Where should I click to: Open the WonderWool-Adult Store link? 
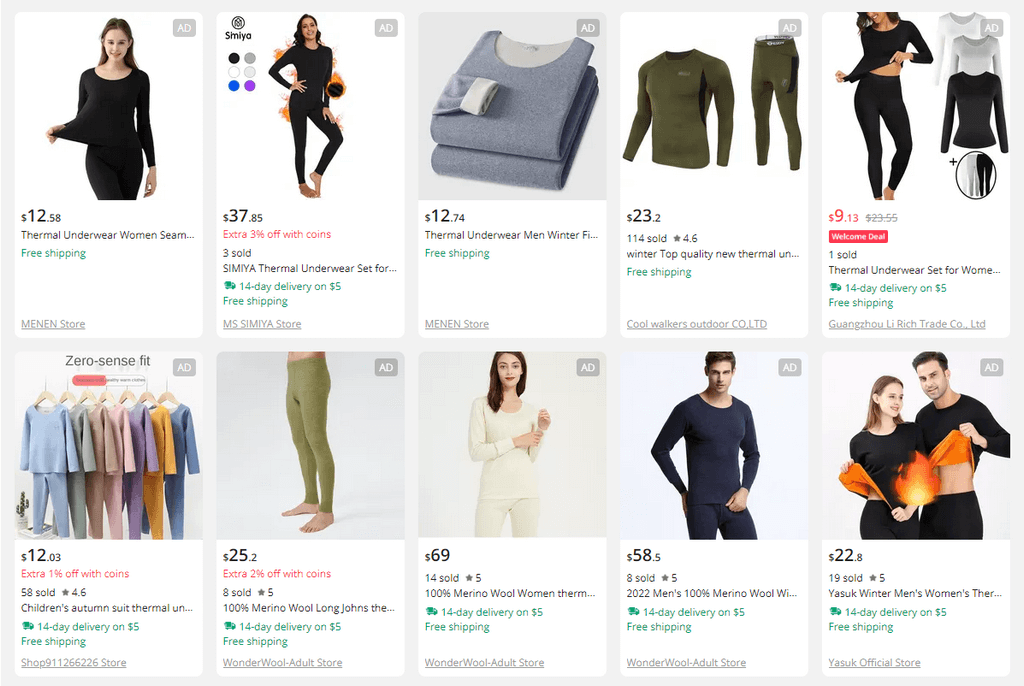coord(282,662)
